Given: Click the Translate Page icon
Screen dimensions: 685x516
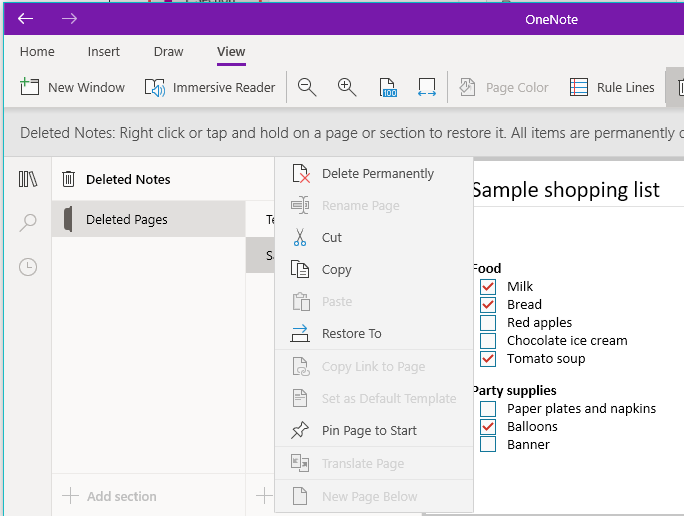Looking at the screenshot, I should (x=300, y=463).
